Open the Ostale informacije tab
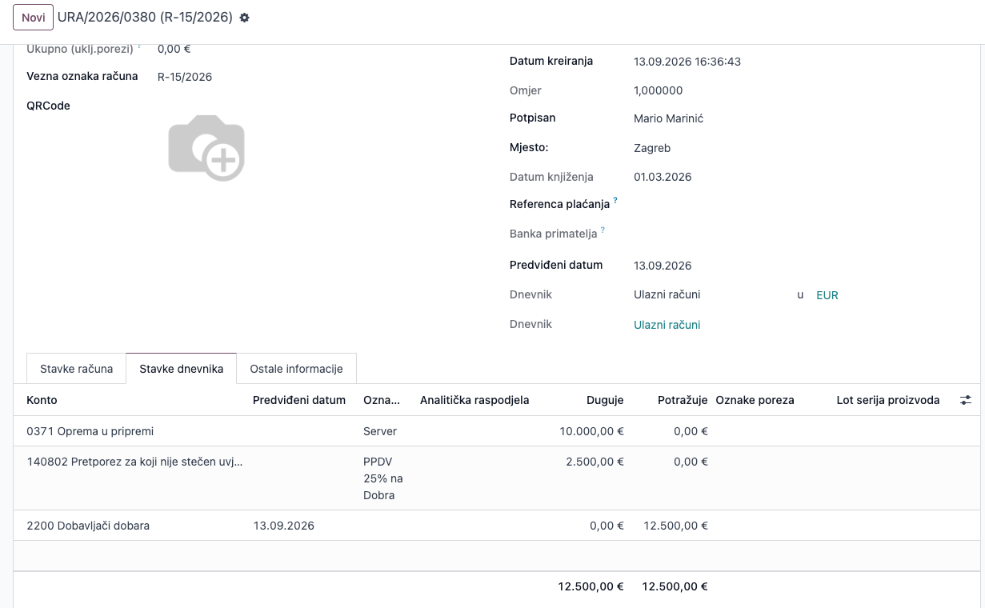The height and width of the screenshot is (608, 985). point(296,369)
